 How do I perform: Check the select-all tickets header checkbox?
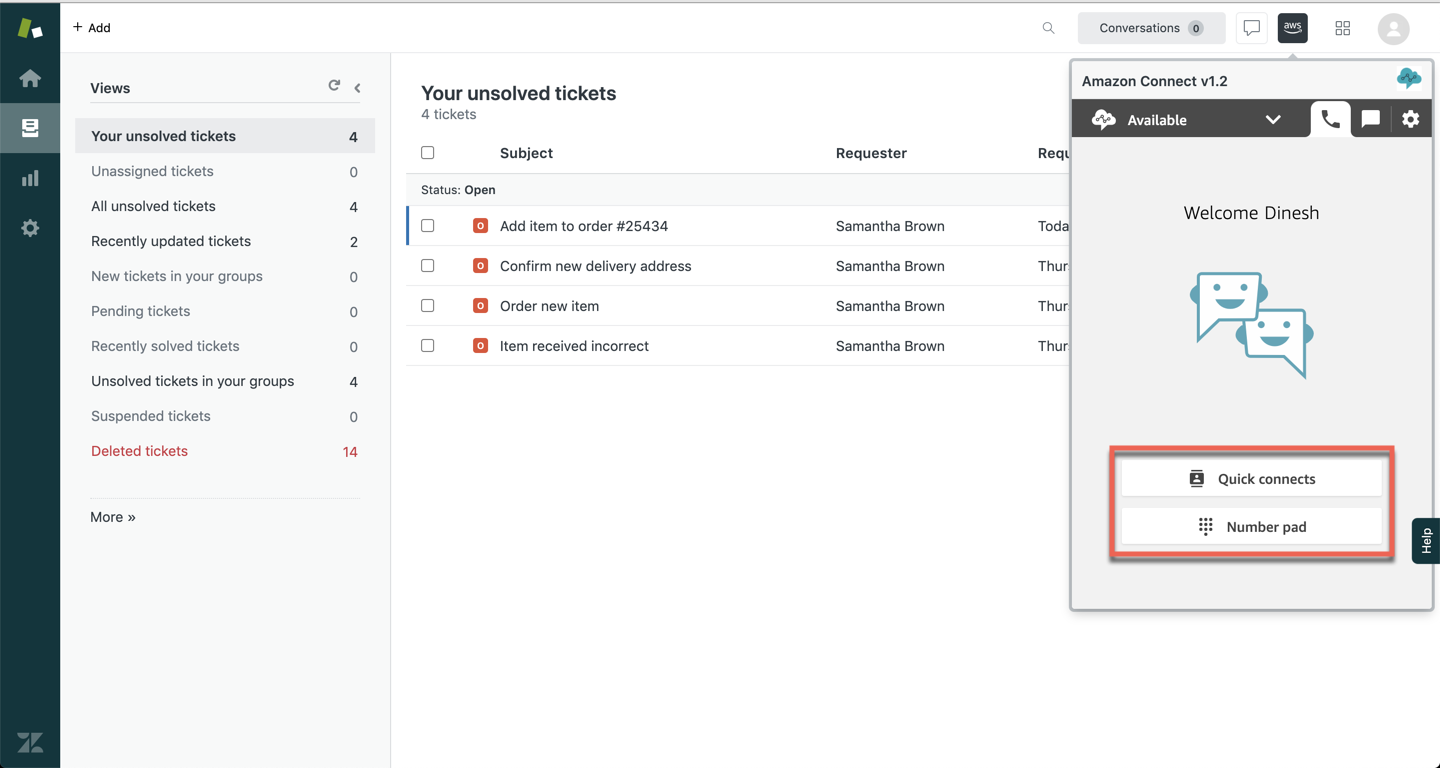coord(428,153)
